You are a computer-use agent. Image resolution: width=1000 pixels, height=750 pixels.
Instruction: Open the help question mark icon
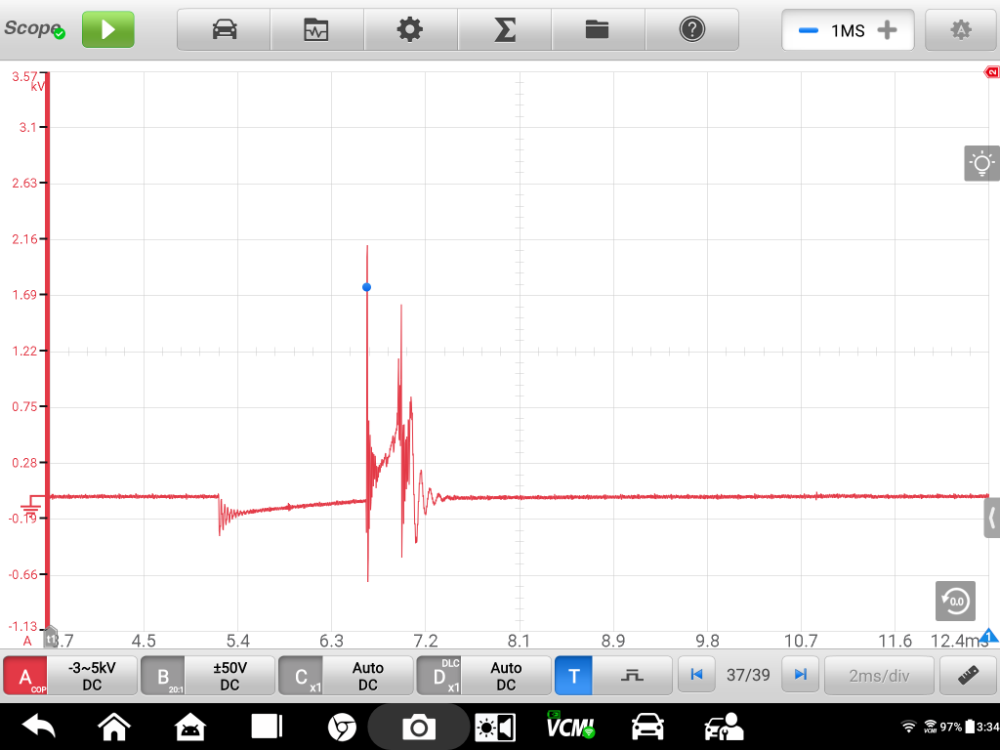point(691,30)
